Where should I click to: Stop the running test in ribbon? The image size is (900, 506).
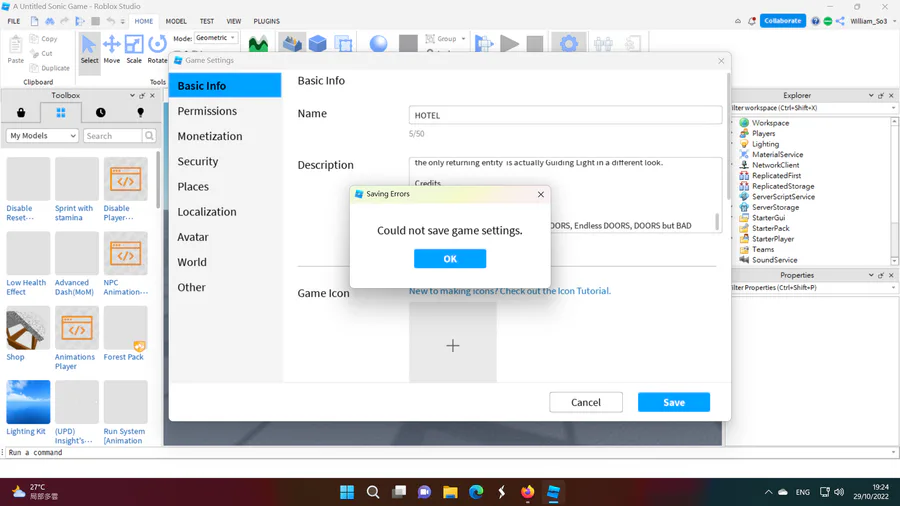(534, 44)
